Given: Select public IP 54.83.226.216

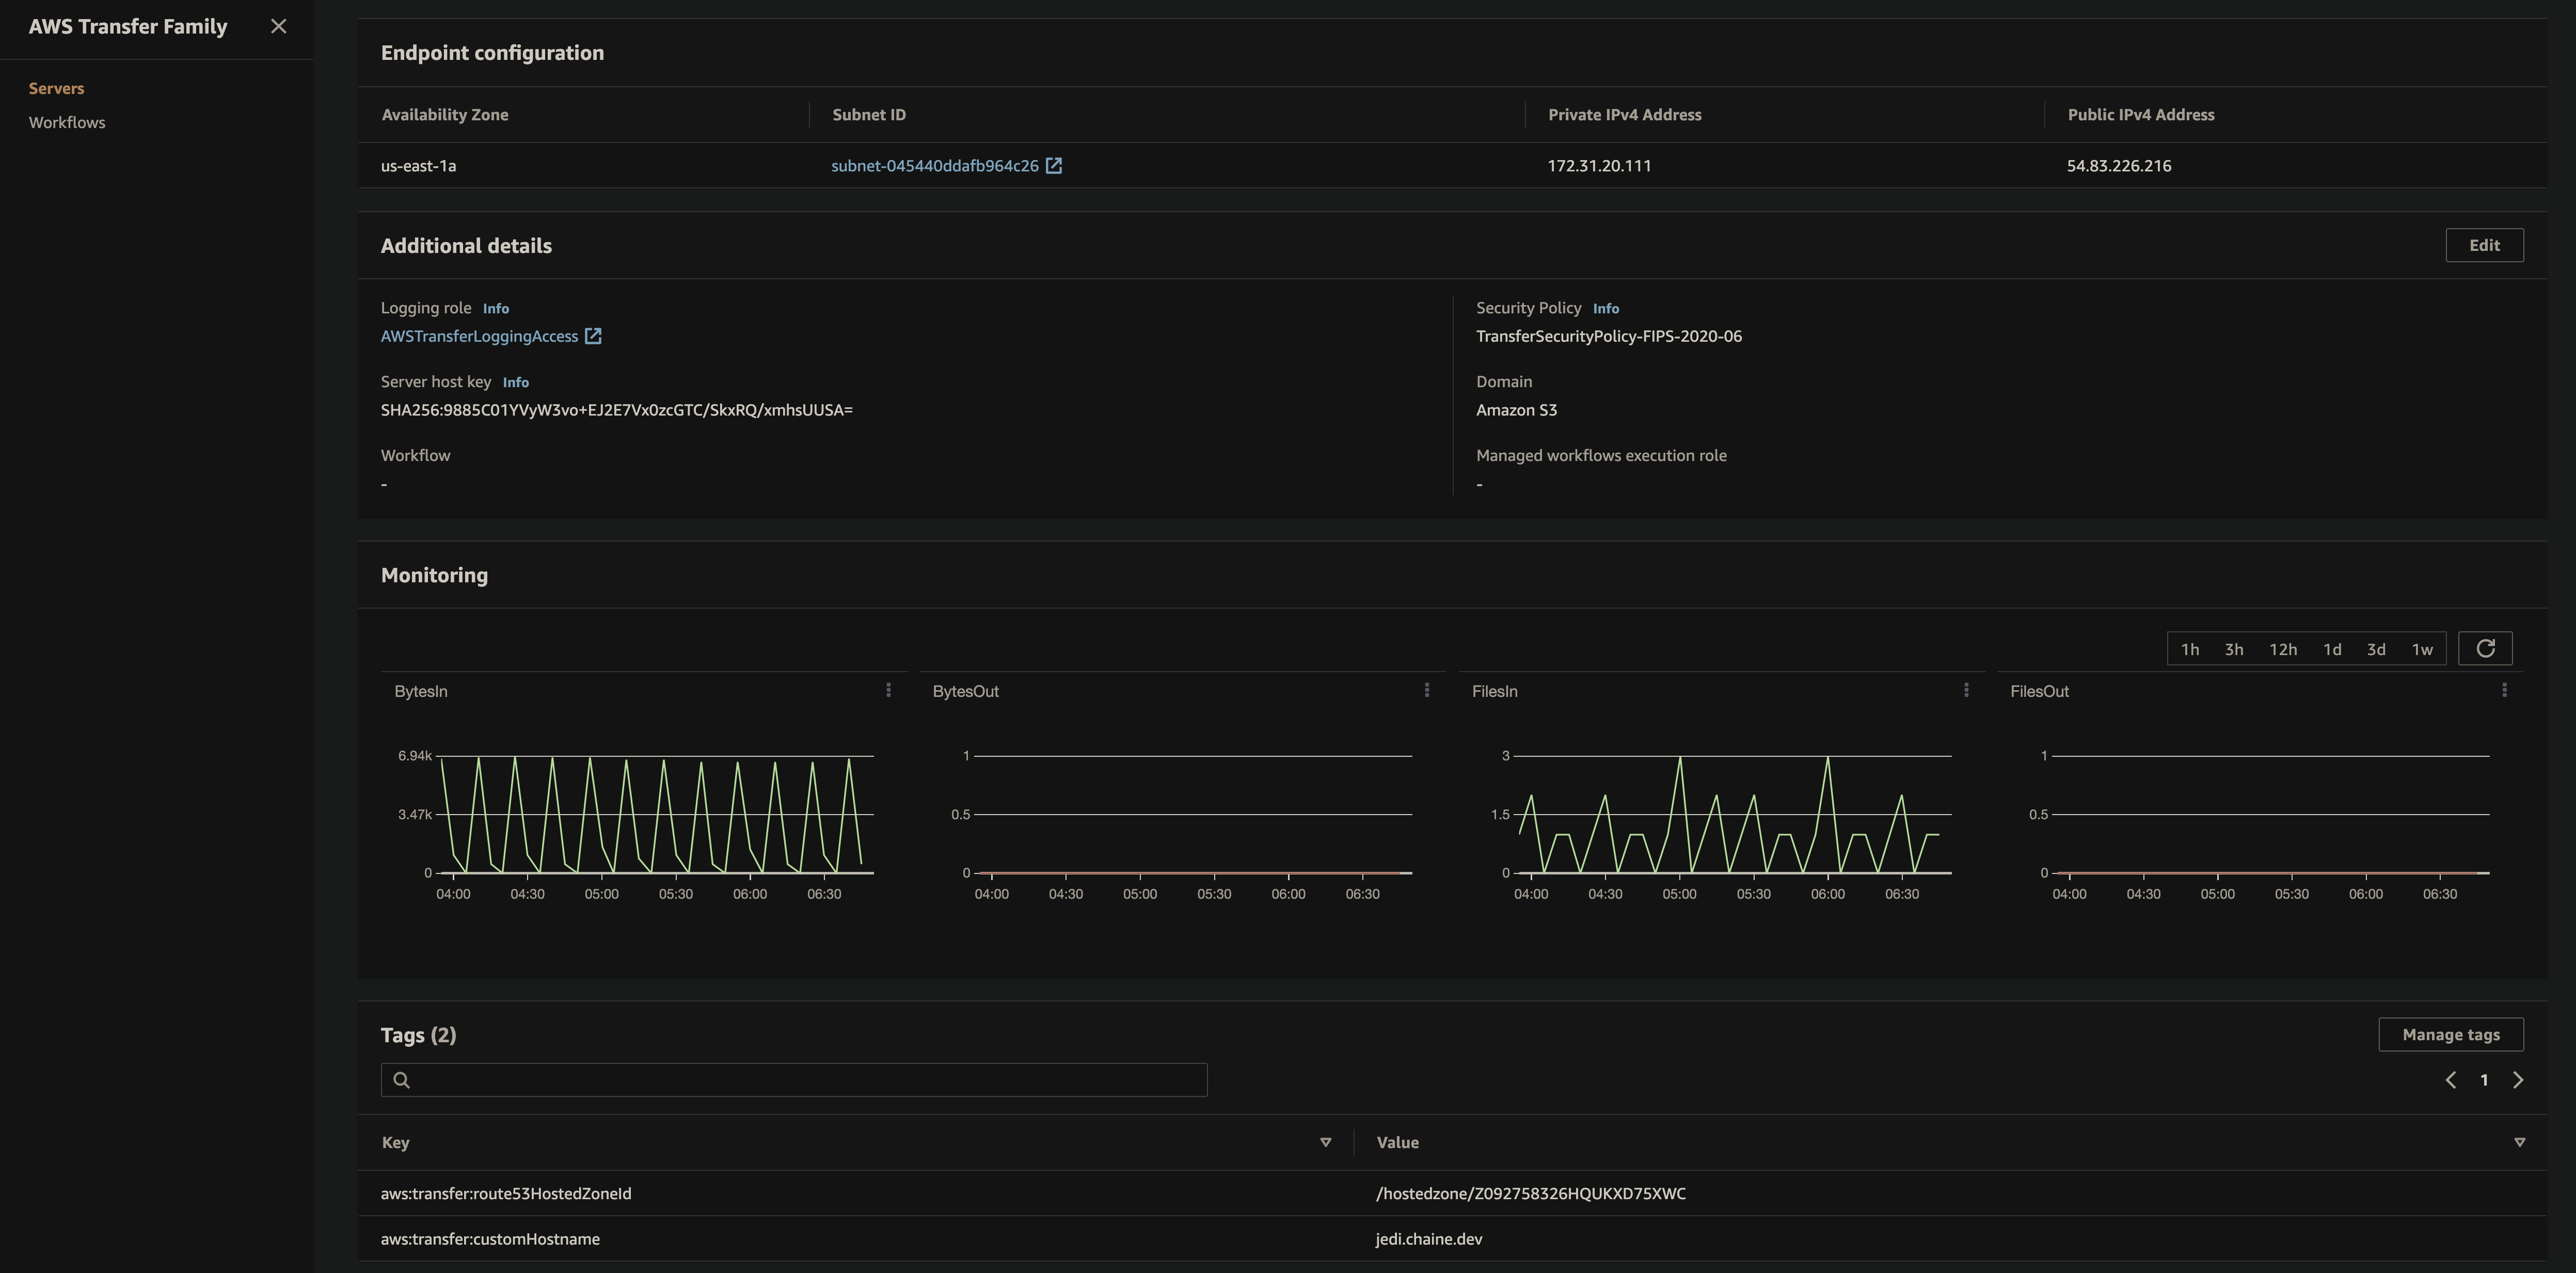Looking at the screenshot, I should [2119, 166].
